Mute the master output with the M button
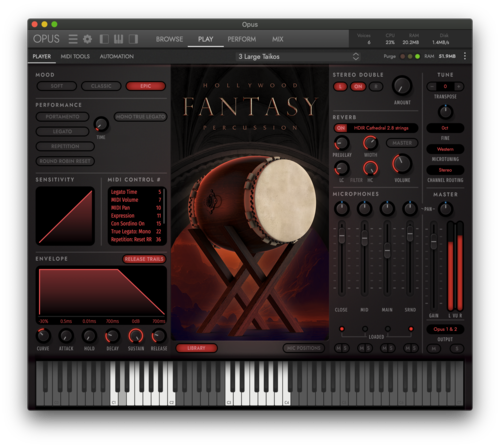The height and width of the screenshot is (447, 500). 434,349
